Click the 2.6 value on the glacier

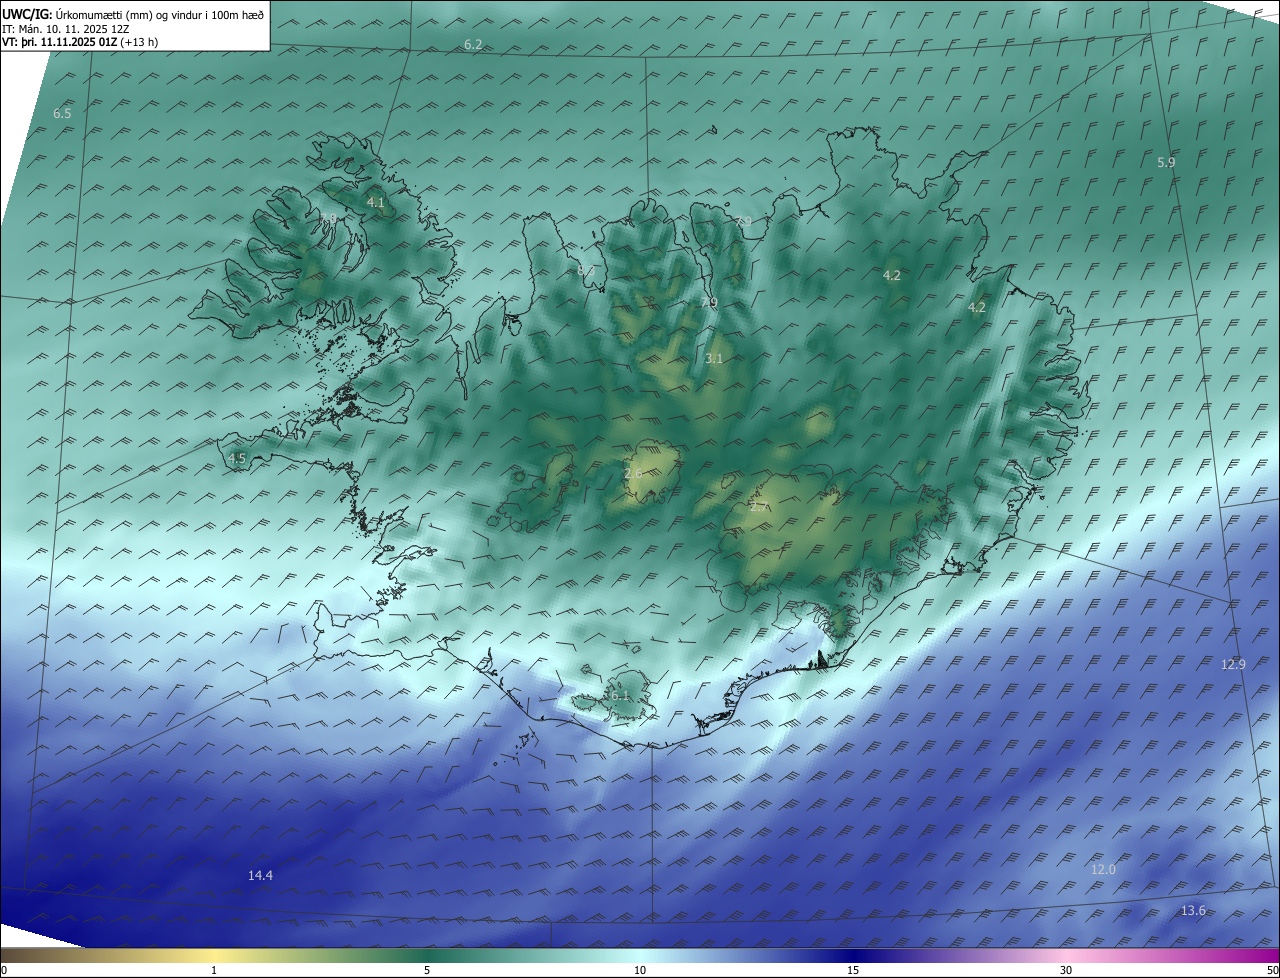(x=633, y=473)
